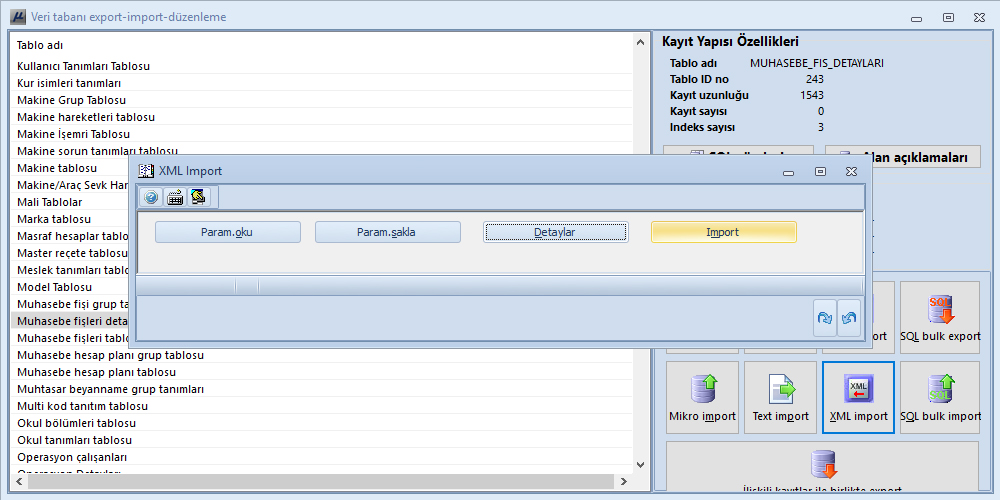Click the redo arrow icon in XML Import dialog

tap(825, 318)
